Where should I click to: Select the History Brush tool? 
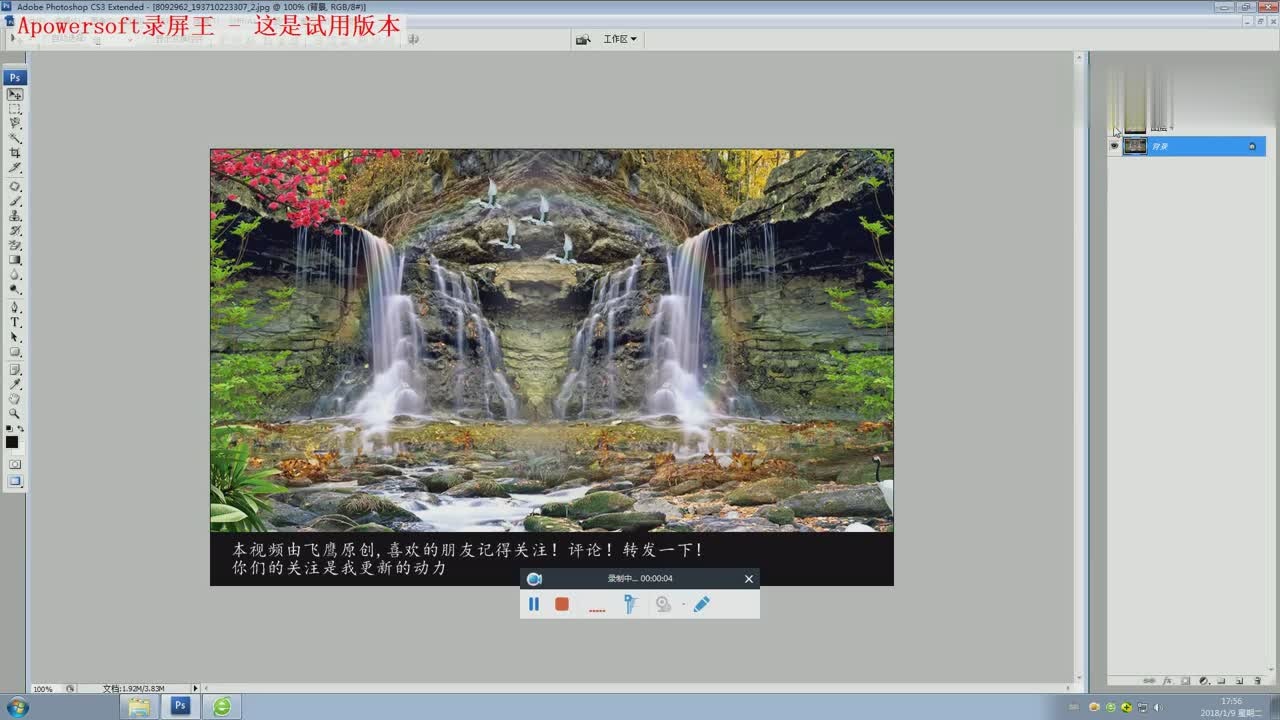(x=15, y=230)
